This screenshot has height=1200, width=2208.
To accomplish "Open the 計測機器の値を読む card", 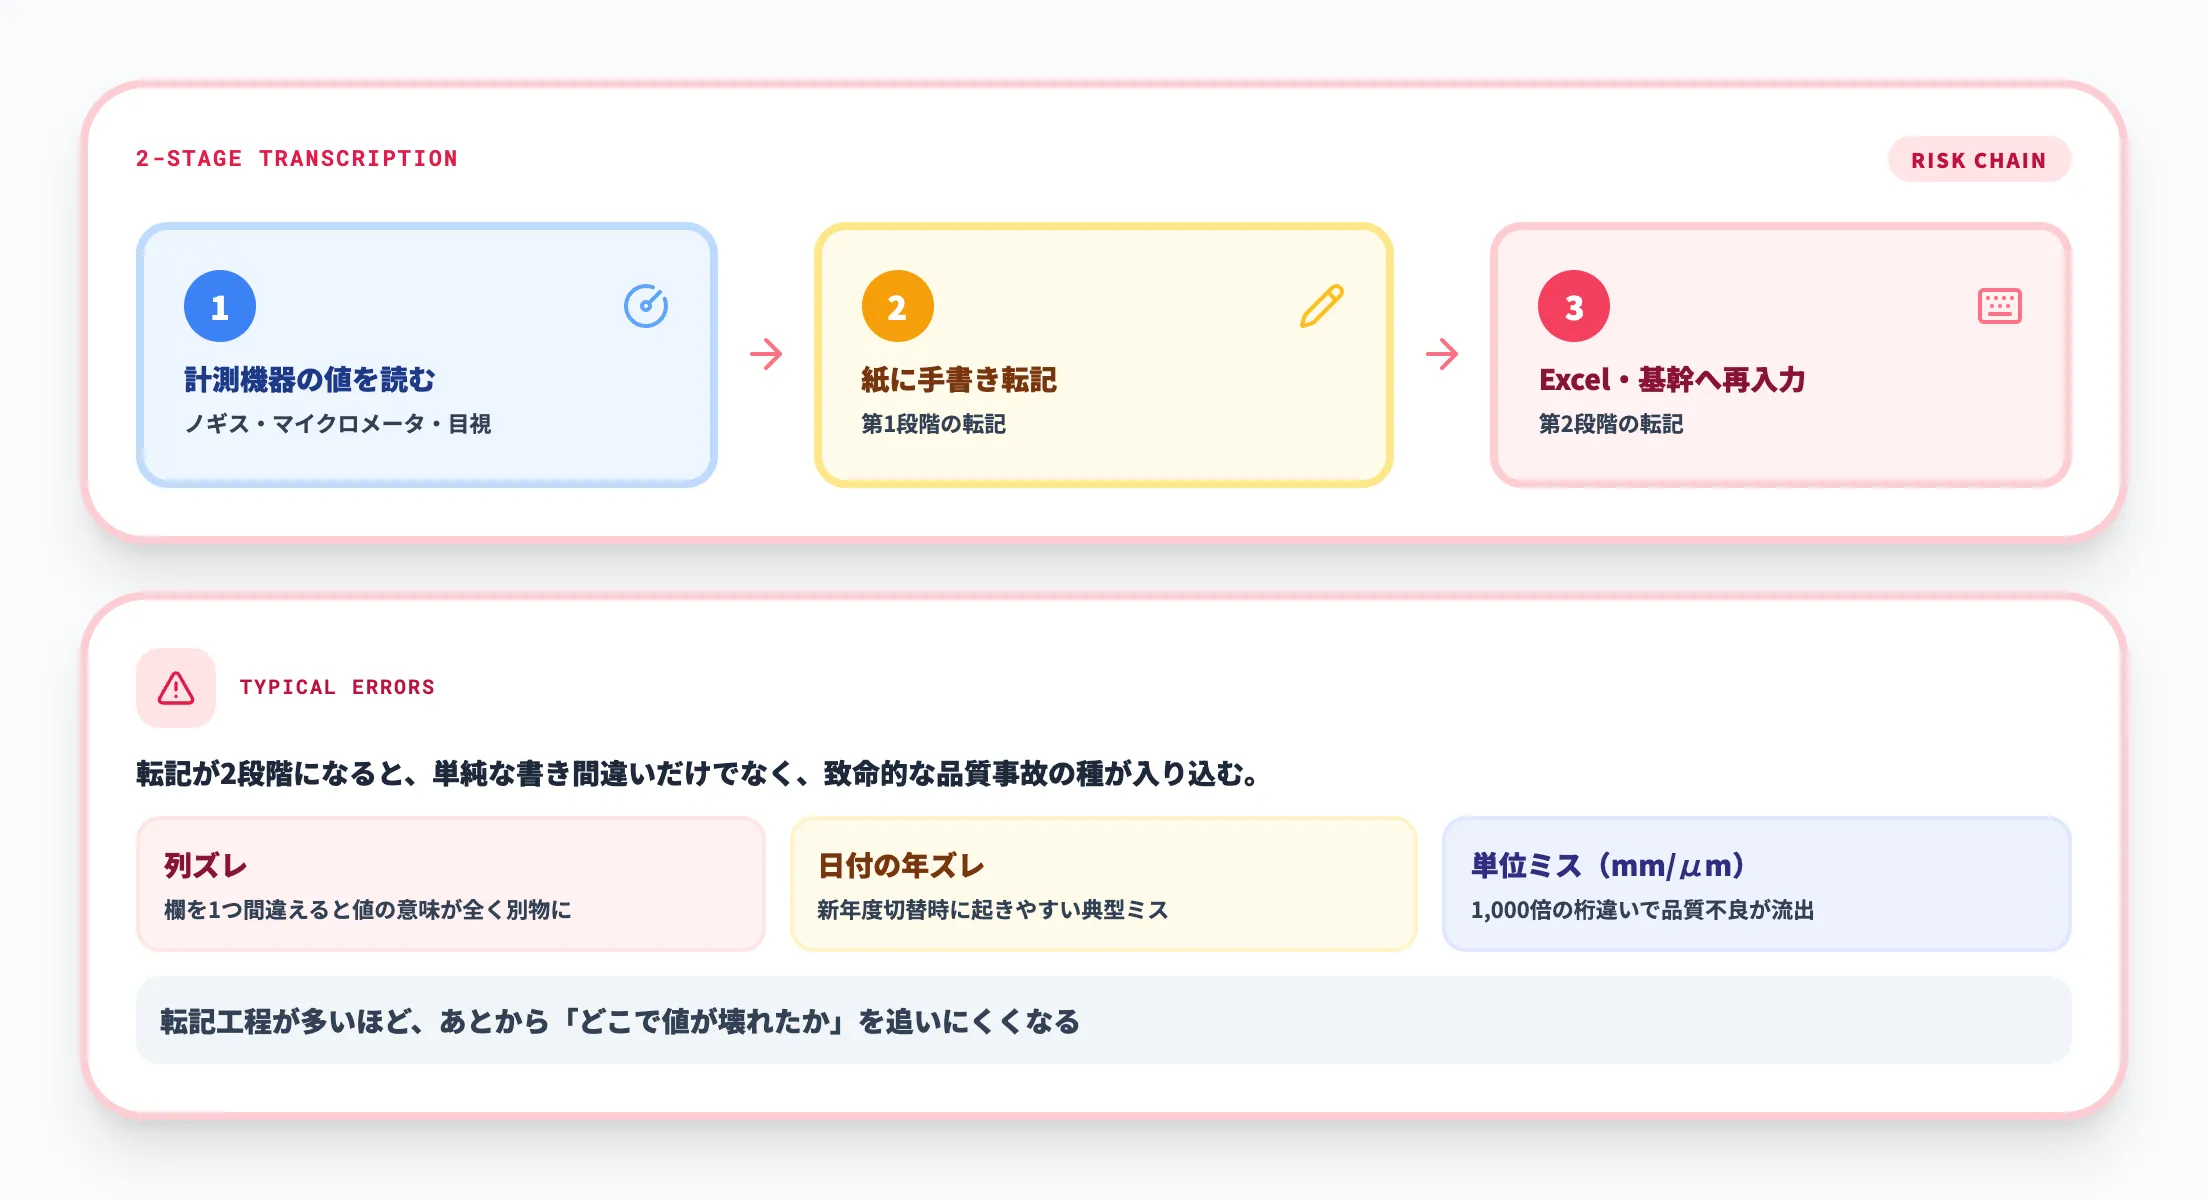I will [426, 355].
